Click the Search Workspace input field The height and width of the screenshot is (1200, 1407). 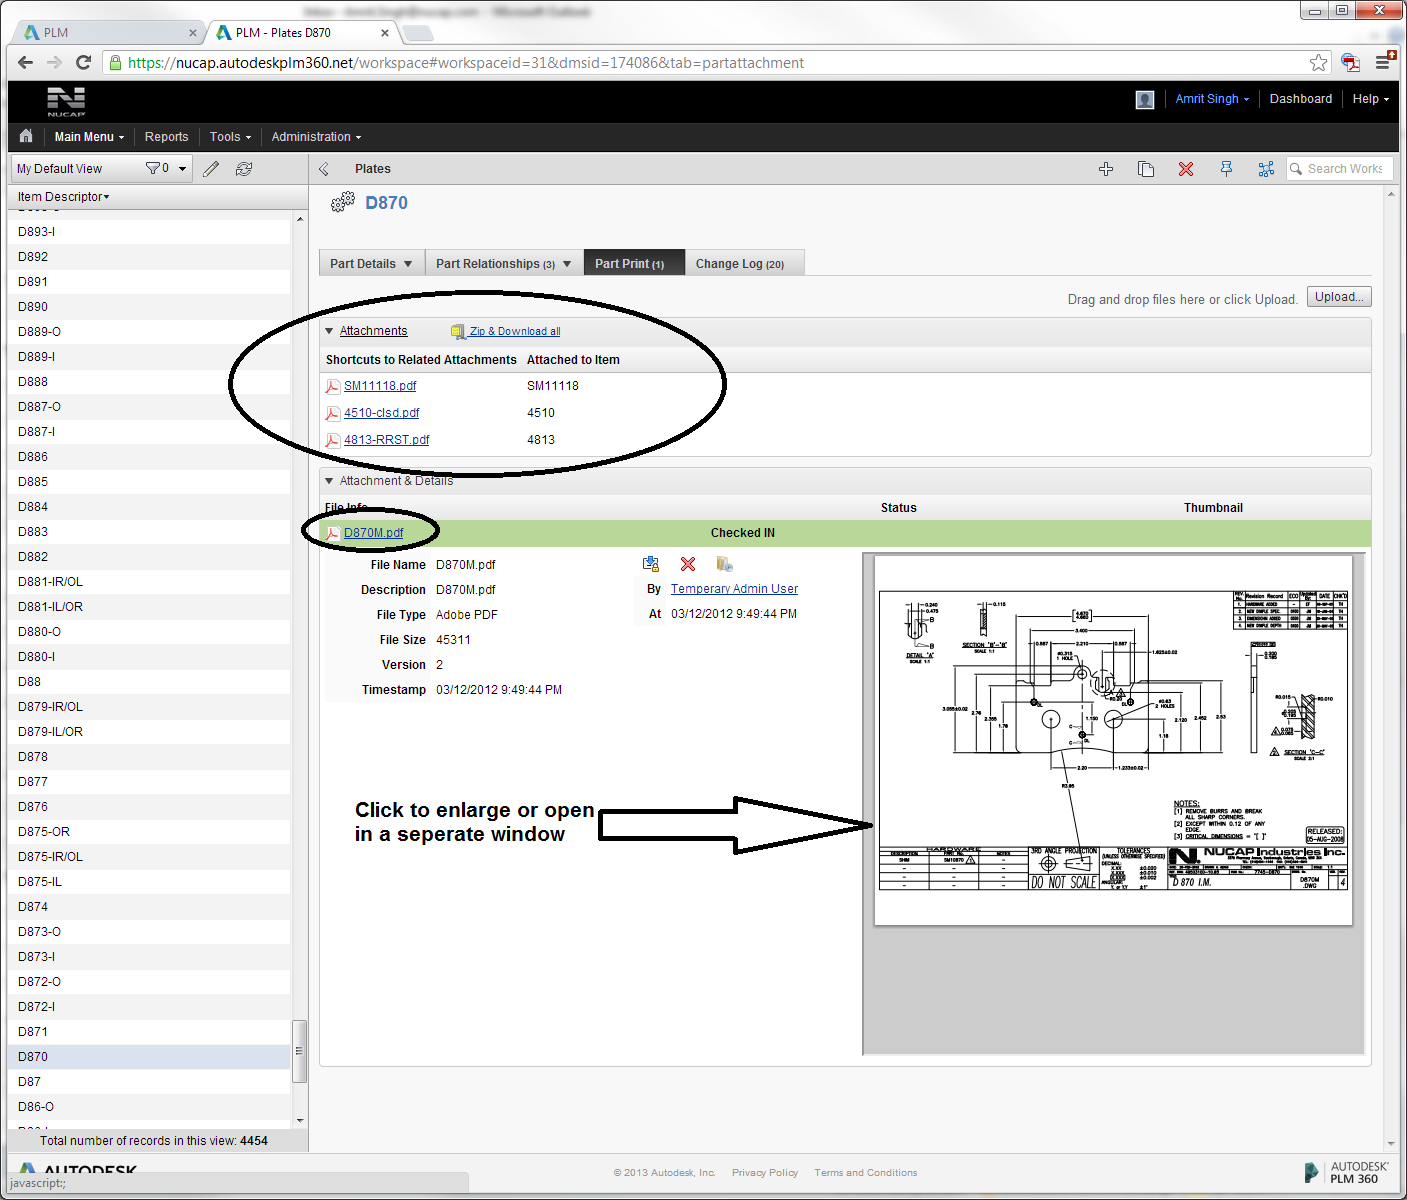pyautogui.click(x=1340, y=169)
